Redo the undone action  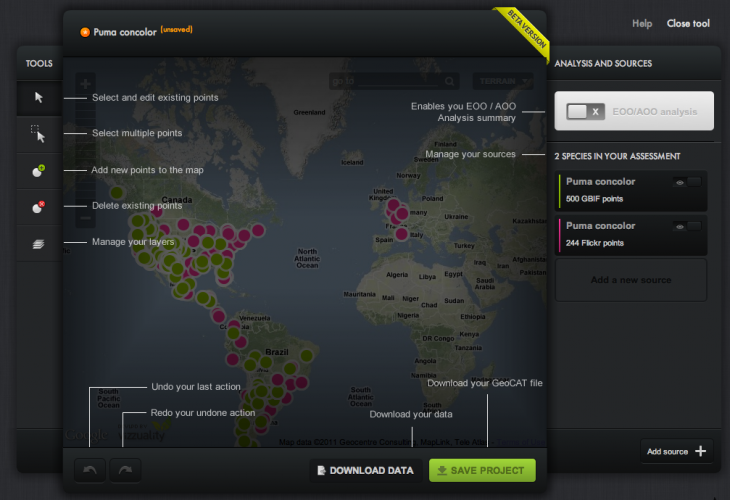pos(125,470)
